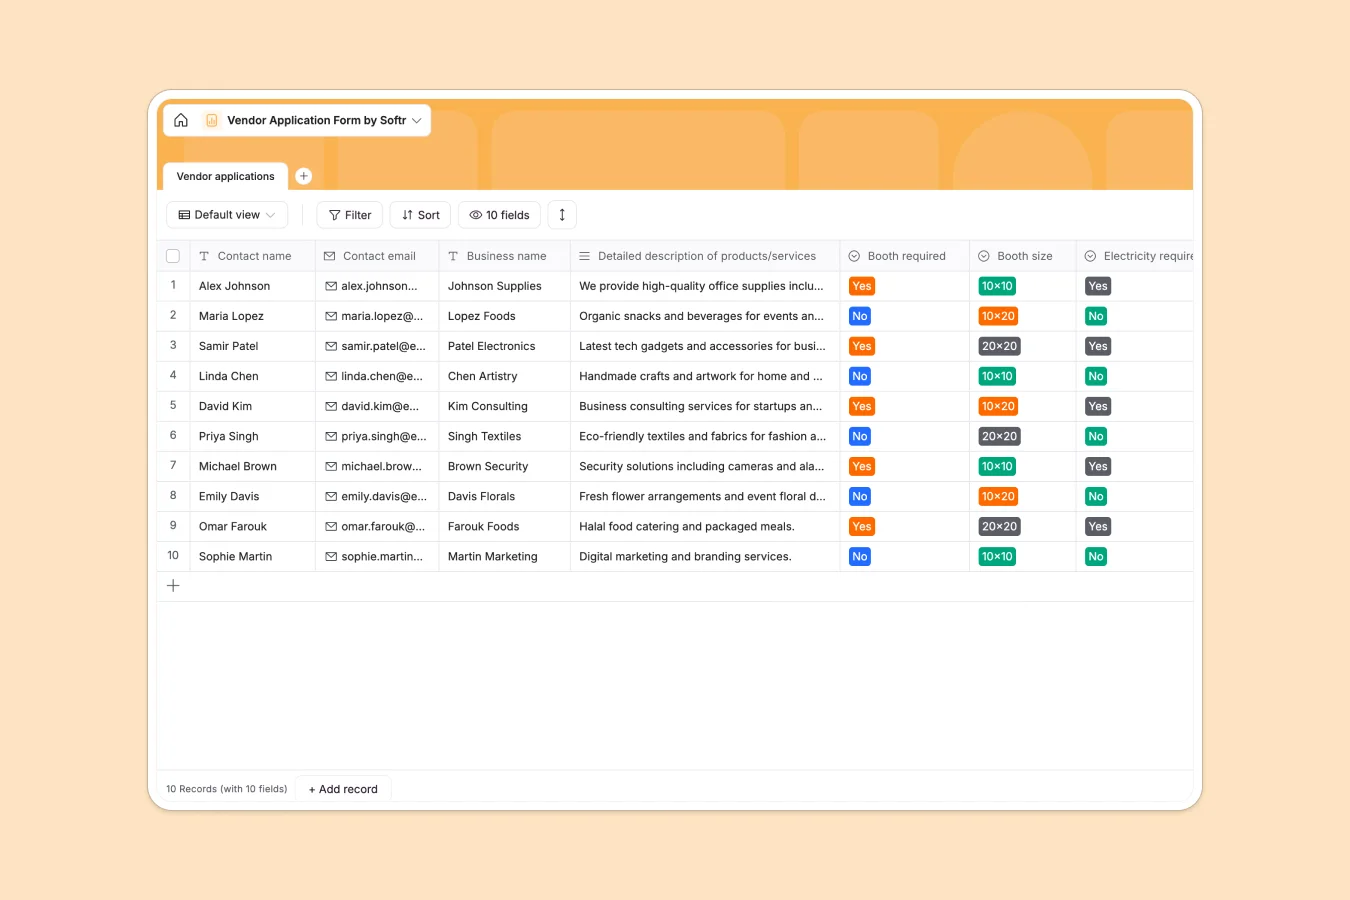Toggle the select-all checkbox in the header row
Viewport: 1350px width, 900px height.
coord(172,256)
